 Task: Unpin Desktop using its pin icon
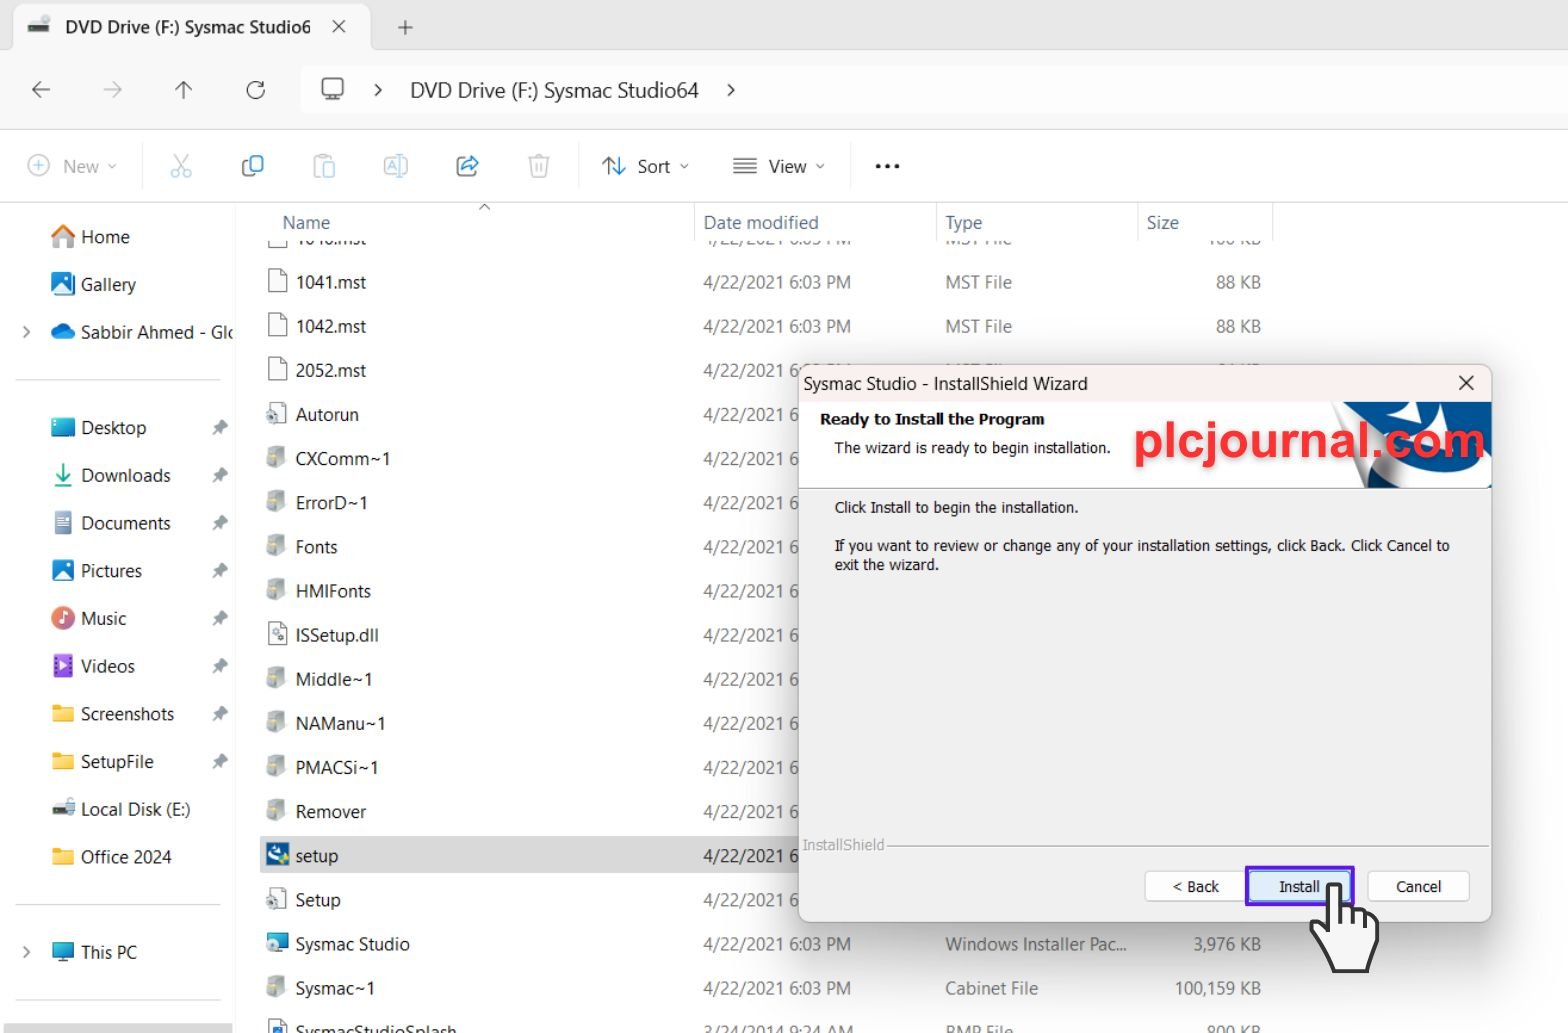tap(220, 428)
